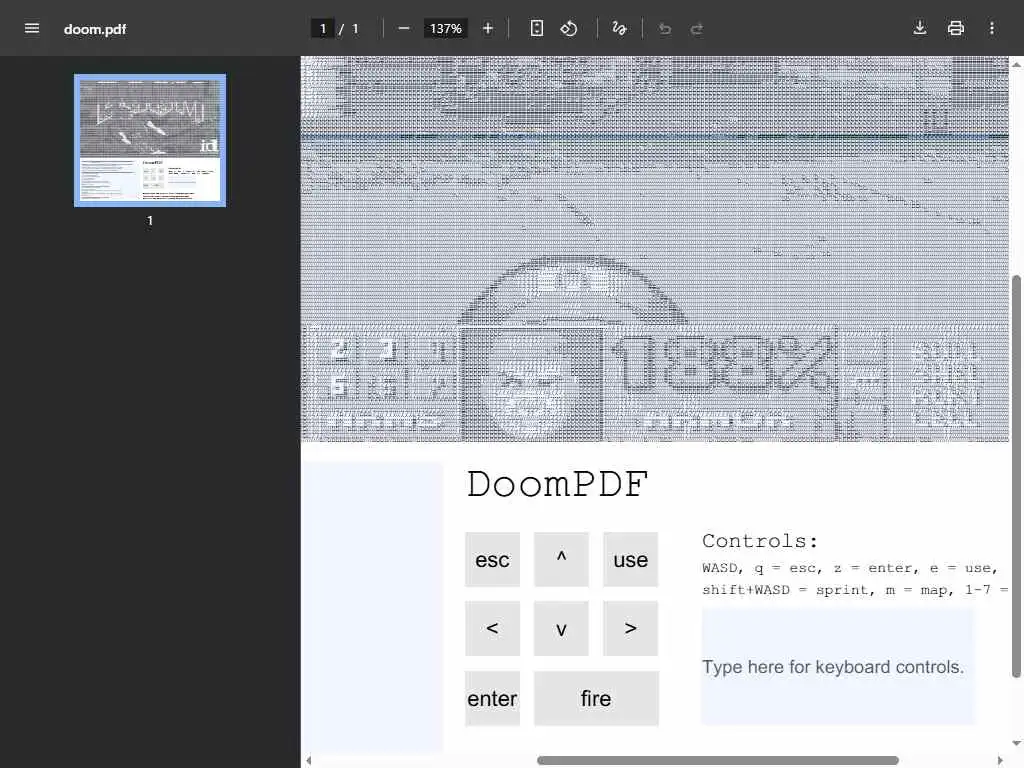Click the enter game button
The image size is (1024, 768).
[x=492, y=698]
